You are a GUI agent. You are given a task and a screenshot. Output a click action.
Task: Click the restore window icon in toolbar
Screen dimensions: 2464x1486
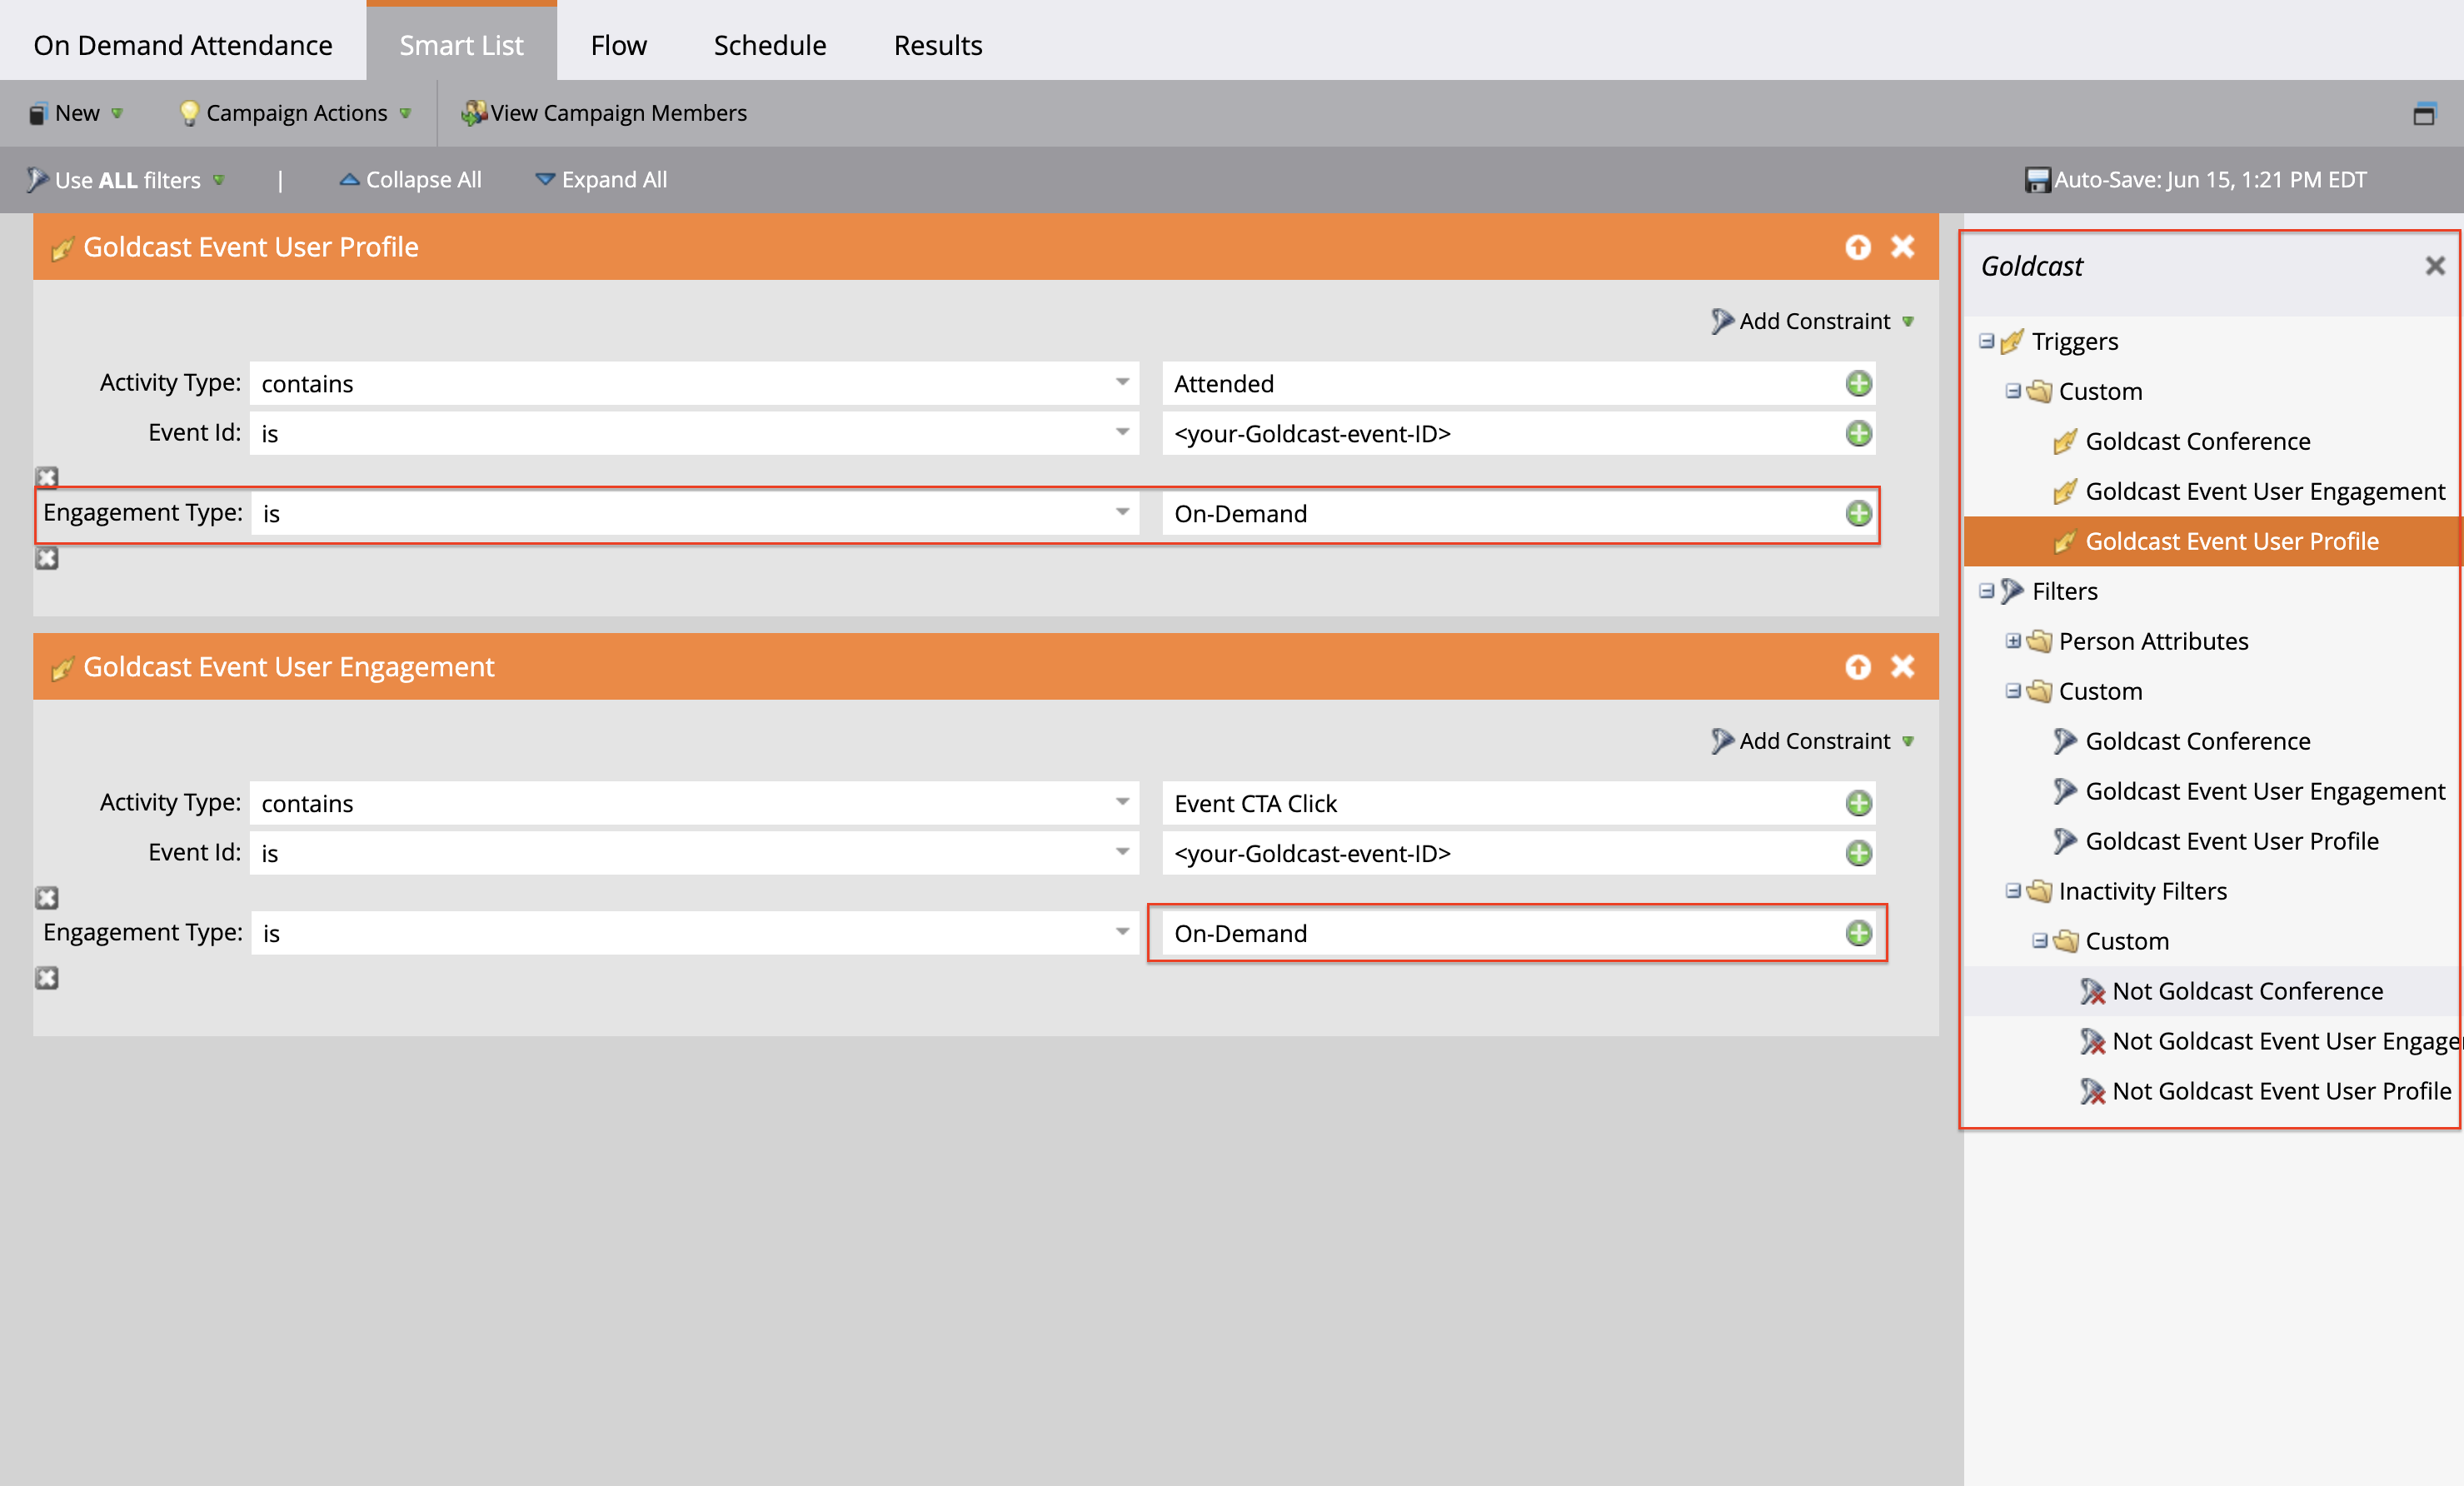click(2424, 113)
